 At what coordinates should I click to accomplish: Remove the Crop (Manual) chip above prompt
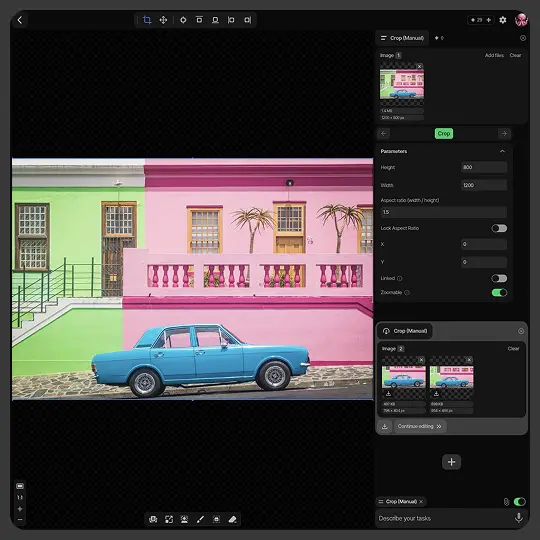tap(421, 501)
